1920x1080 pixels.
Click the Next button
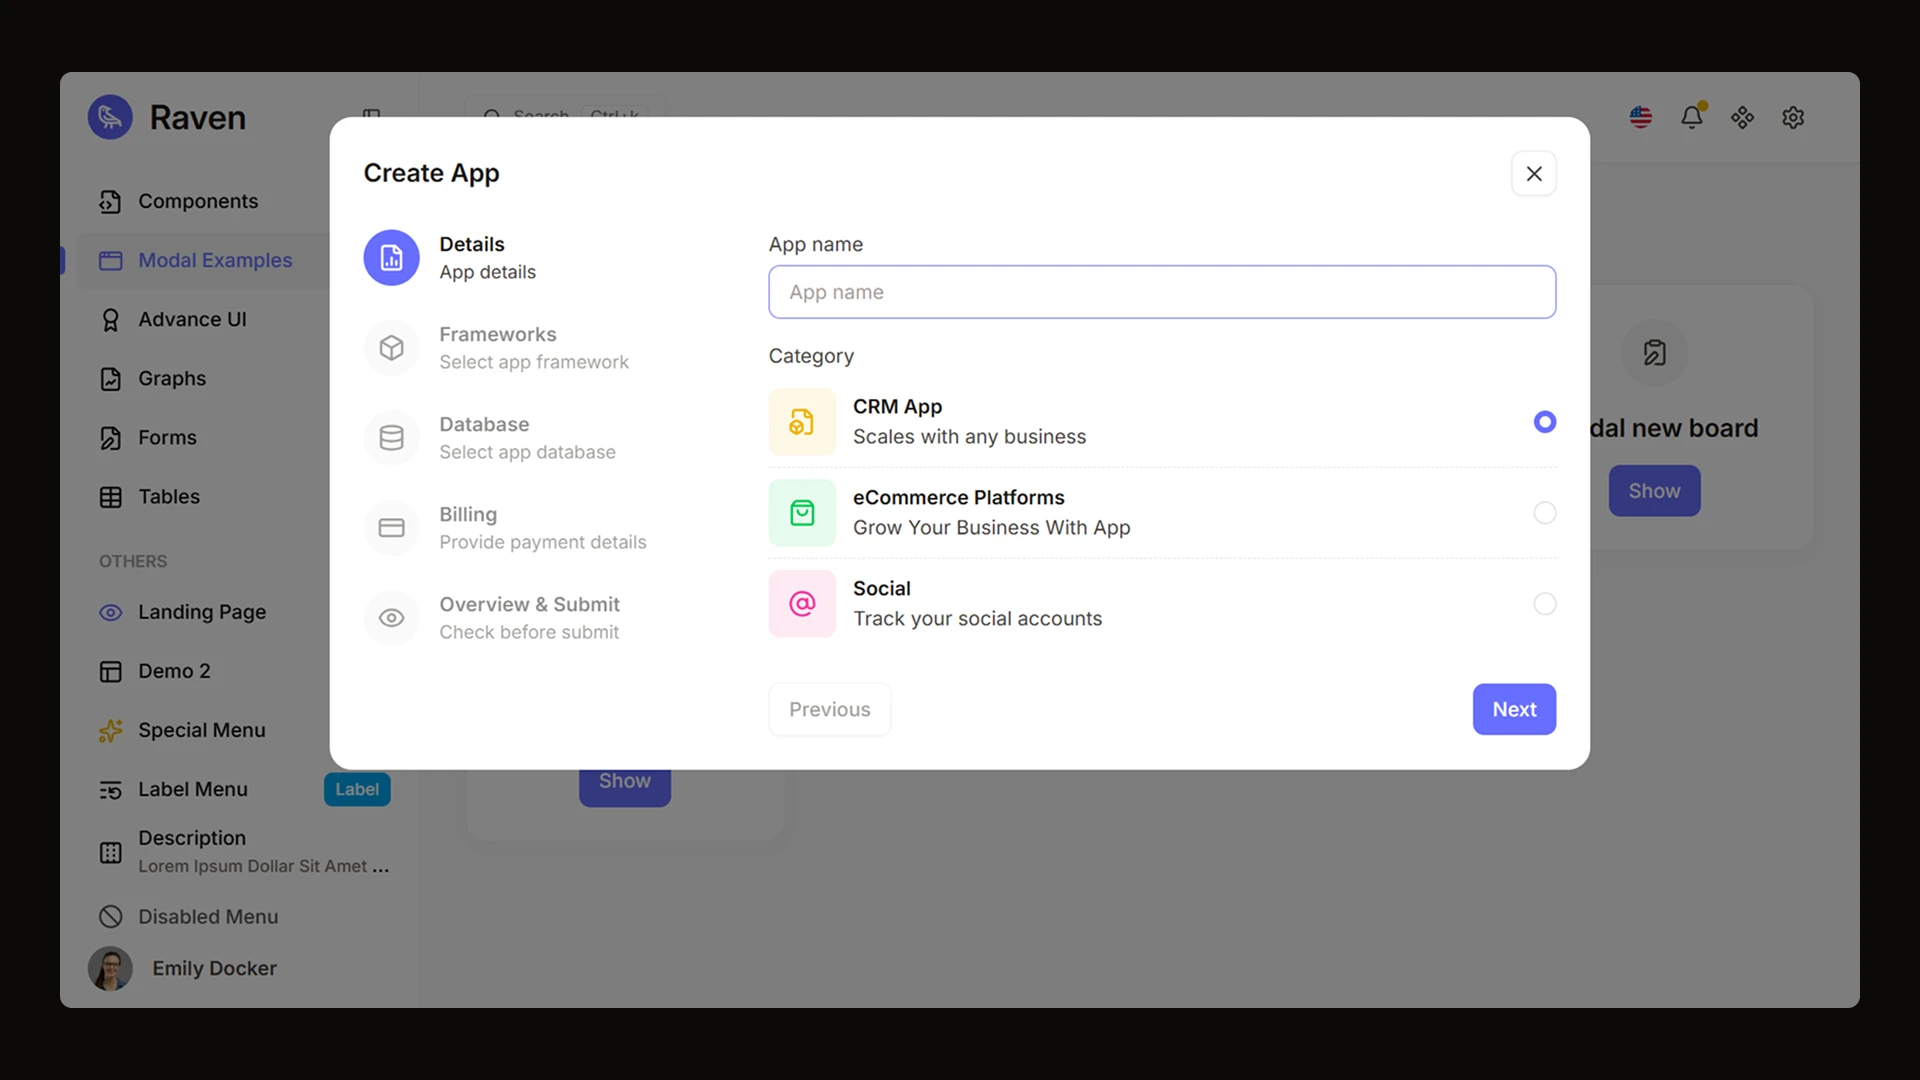tap(1514, 710)
